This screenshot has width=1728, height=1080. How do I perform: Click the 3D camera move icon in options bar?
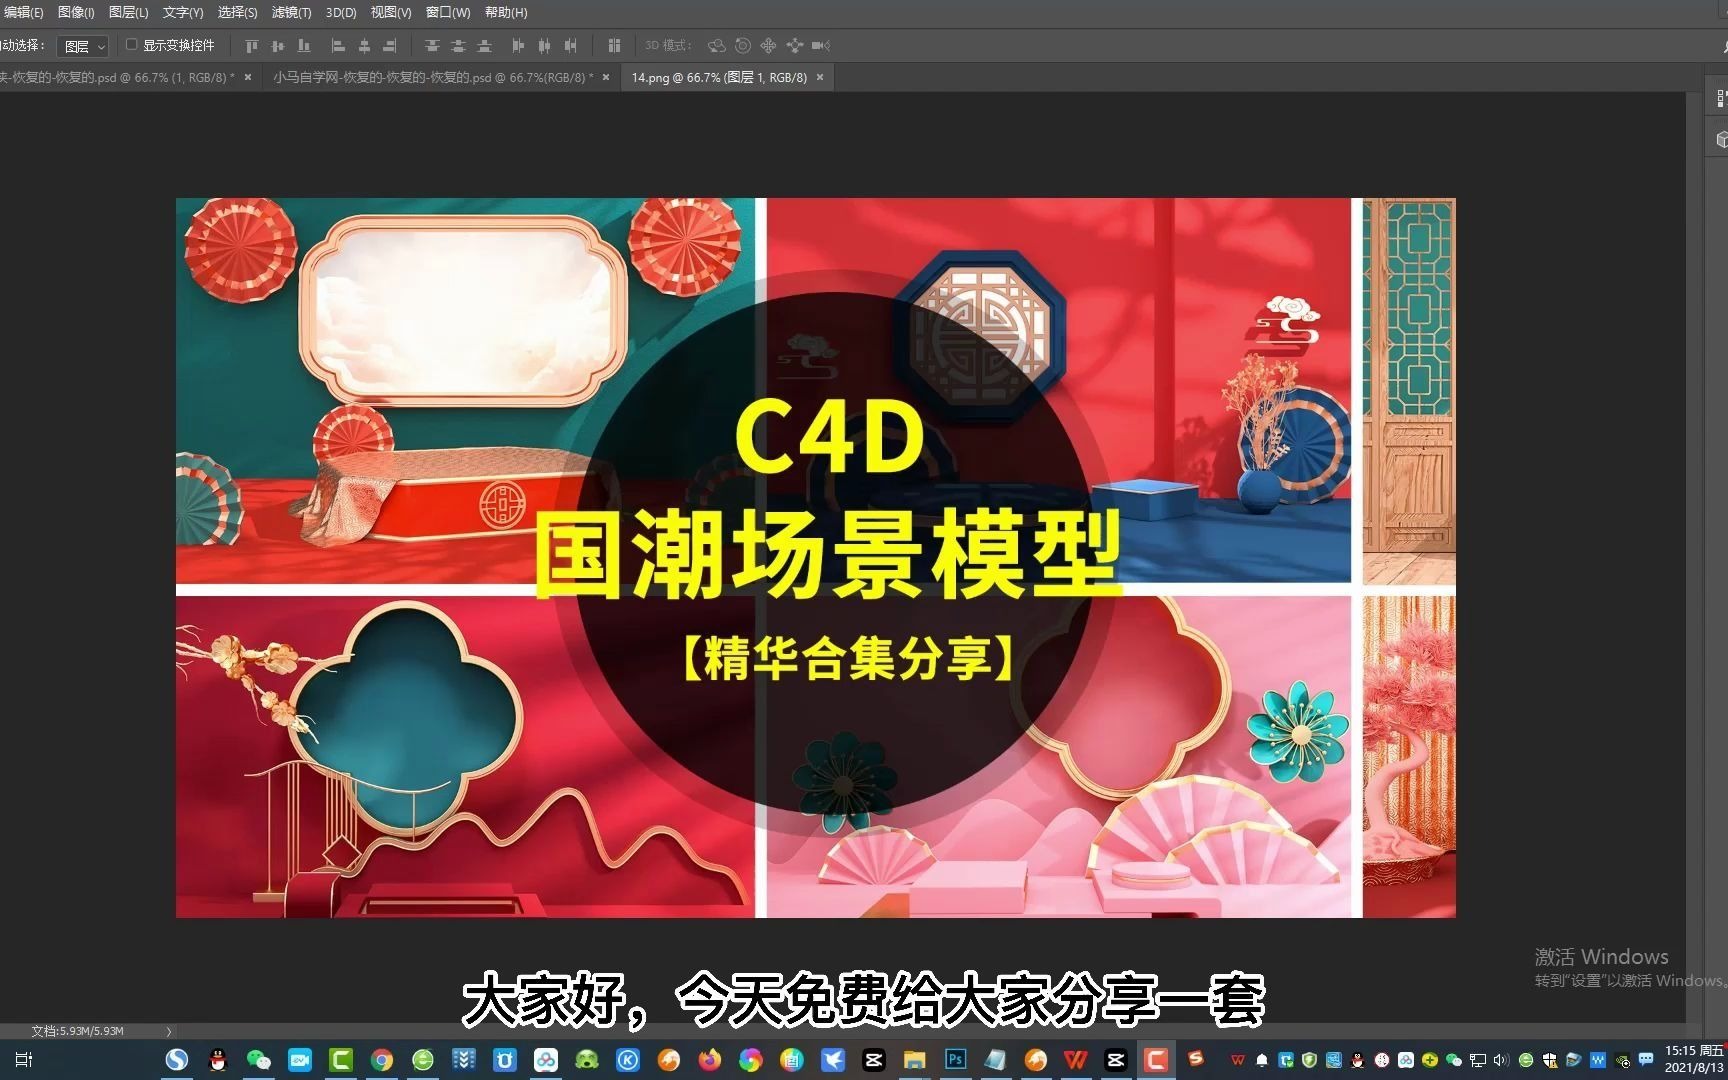[821, 45]
